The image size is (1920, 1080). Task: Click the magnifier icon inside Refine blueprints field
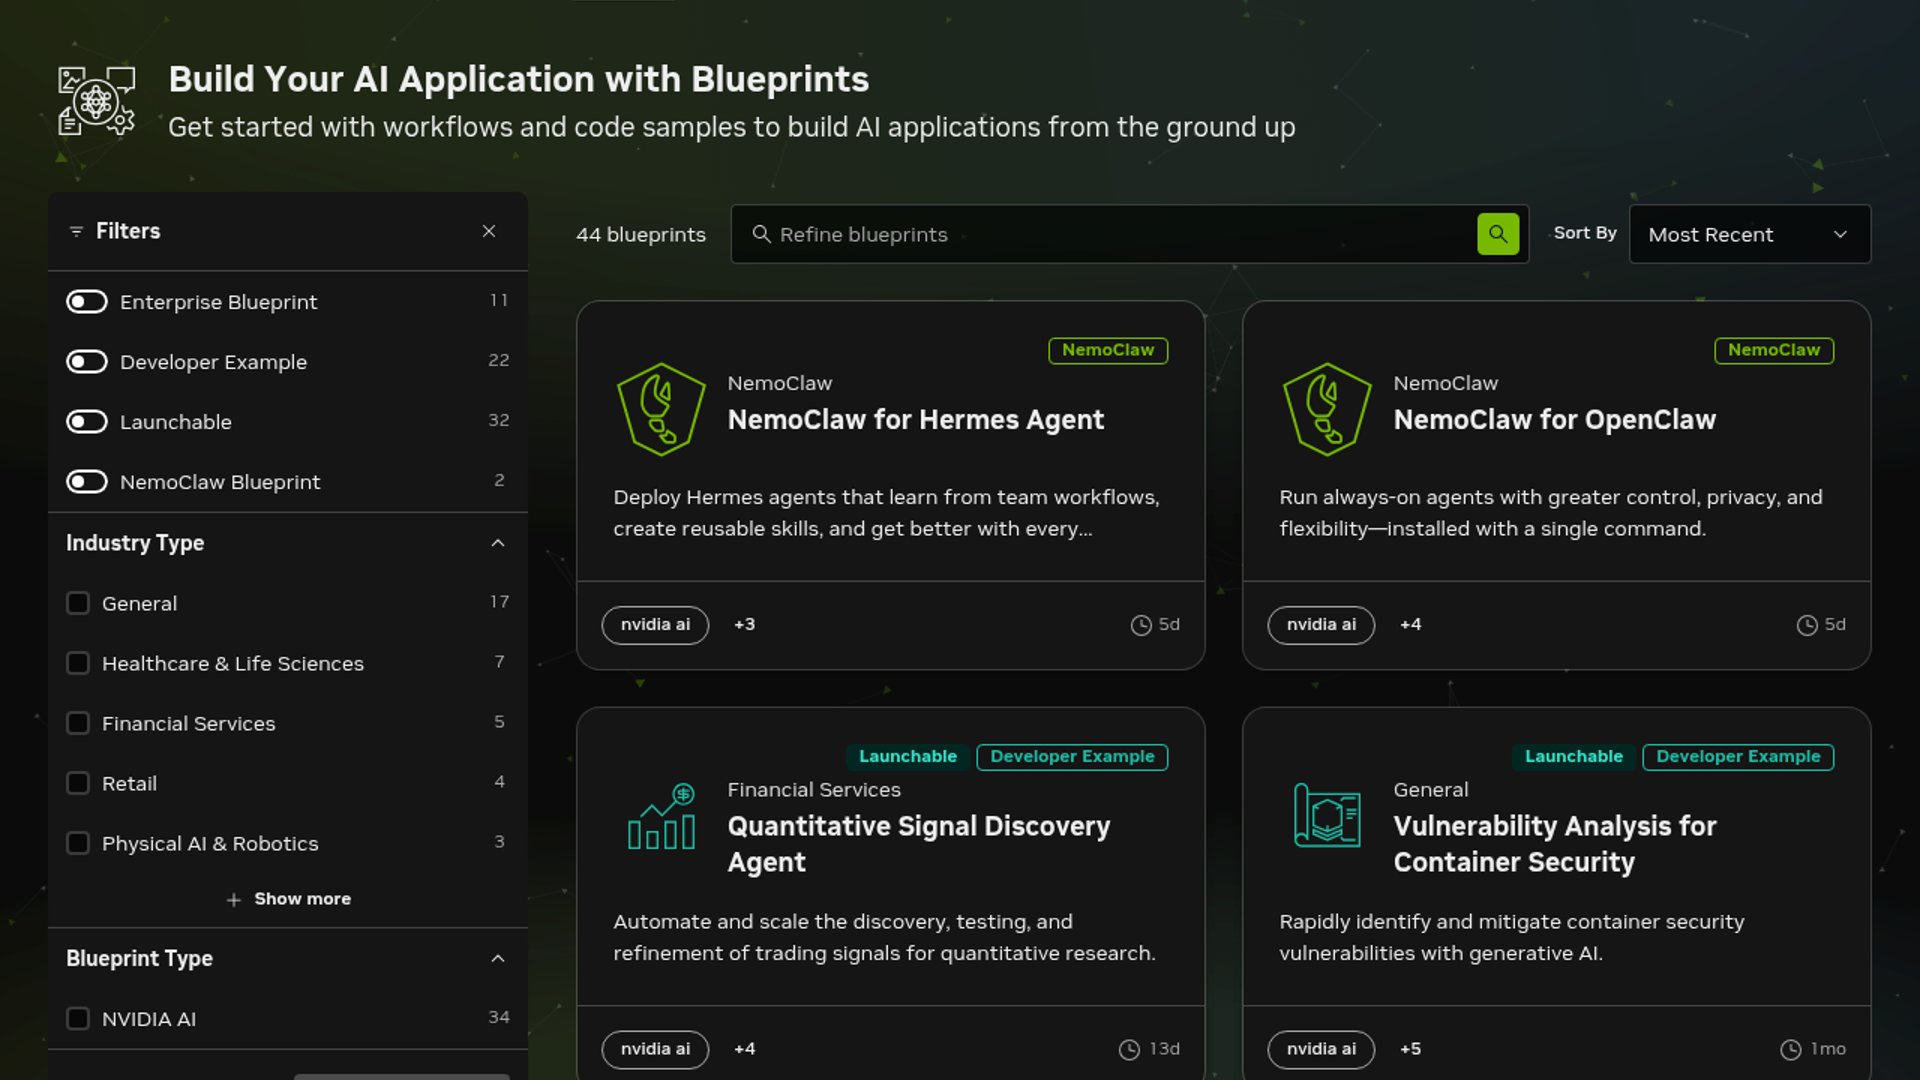tap(761, 234)
